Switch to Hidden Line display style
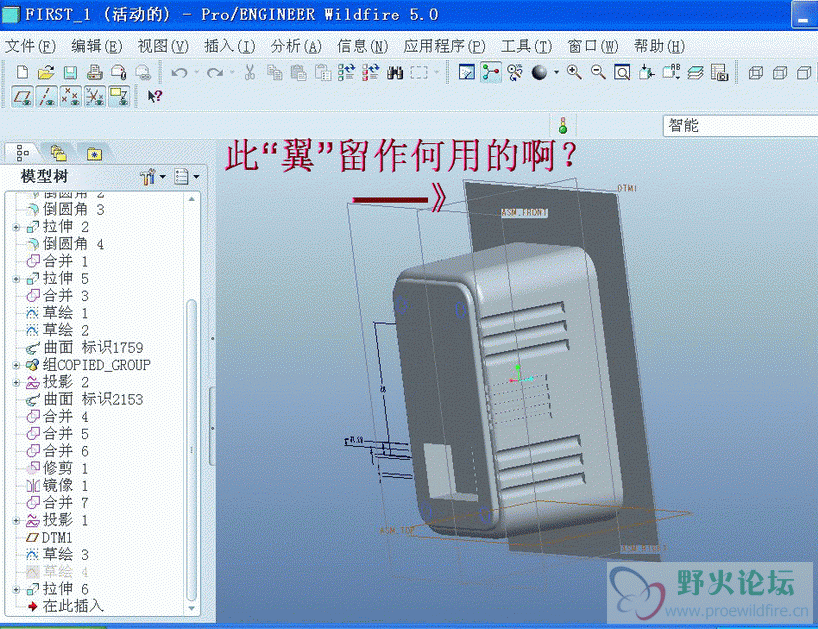818x629 pixels. pyautogui.click(x=780, y=72)
